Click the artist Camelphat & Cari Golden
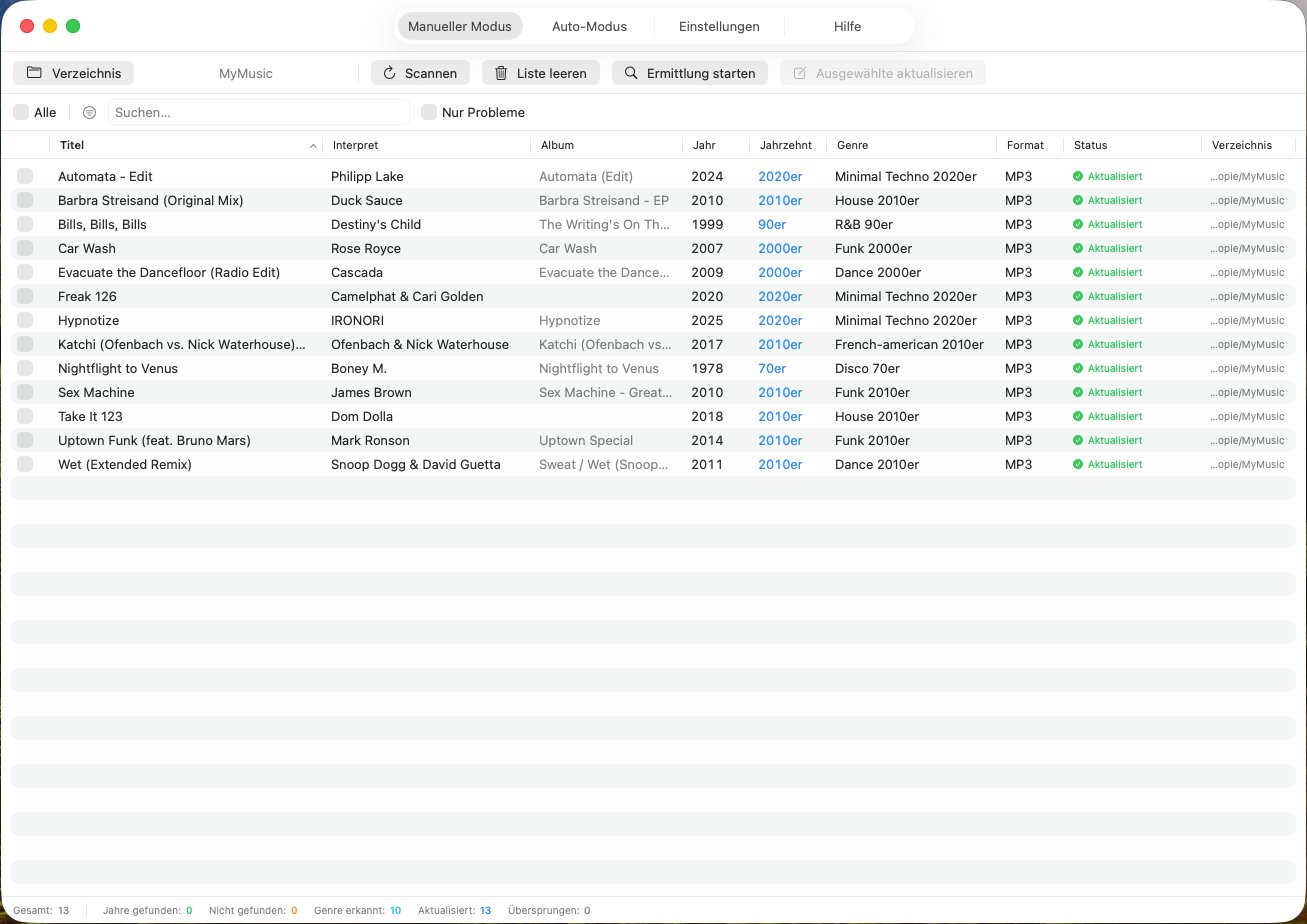Image resolution: width=1307 pixels, height=924 pixels. pos(407,297)
